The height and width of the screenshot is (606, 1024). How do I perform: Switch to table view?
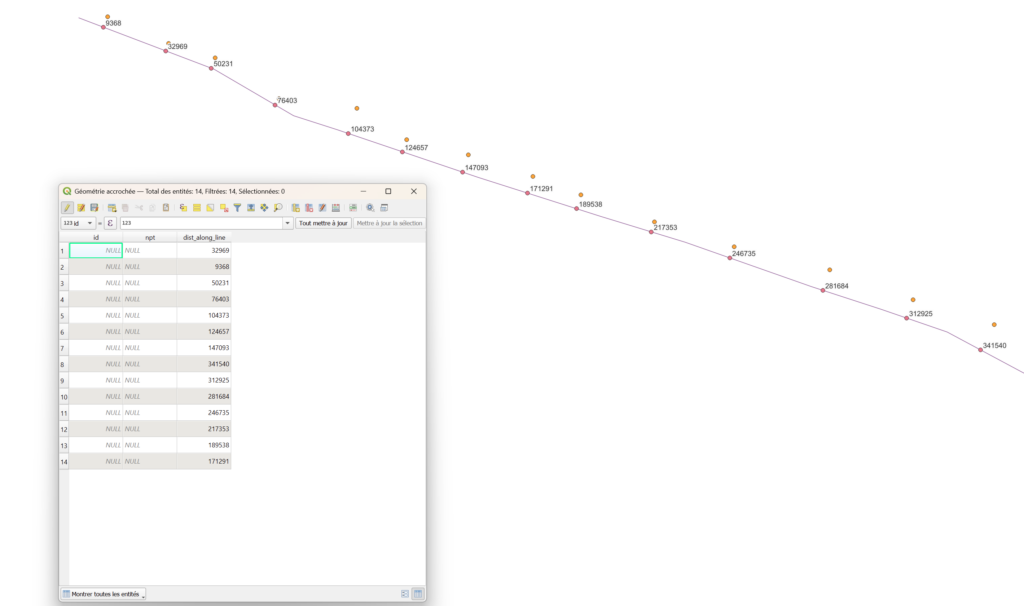[x=418, y=594]
